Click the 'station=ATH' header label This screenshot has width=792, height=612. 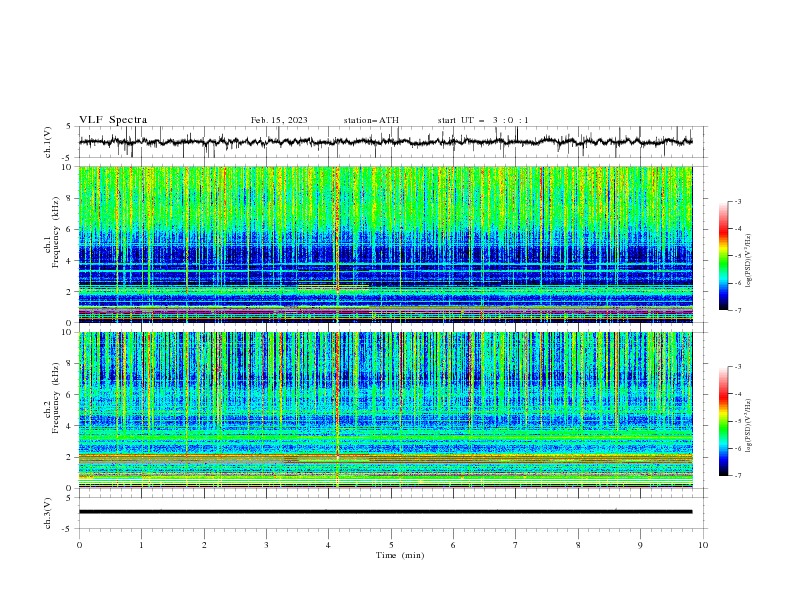point(371,120)
